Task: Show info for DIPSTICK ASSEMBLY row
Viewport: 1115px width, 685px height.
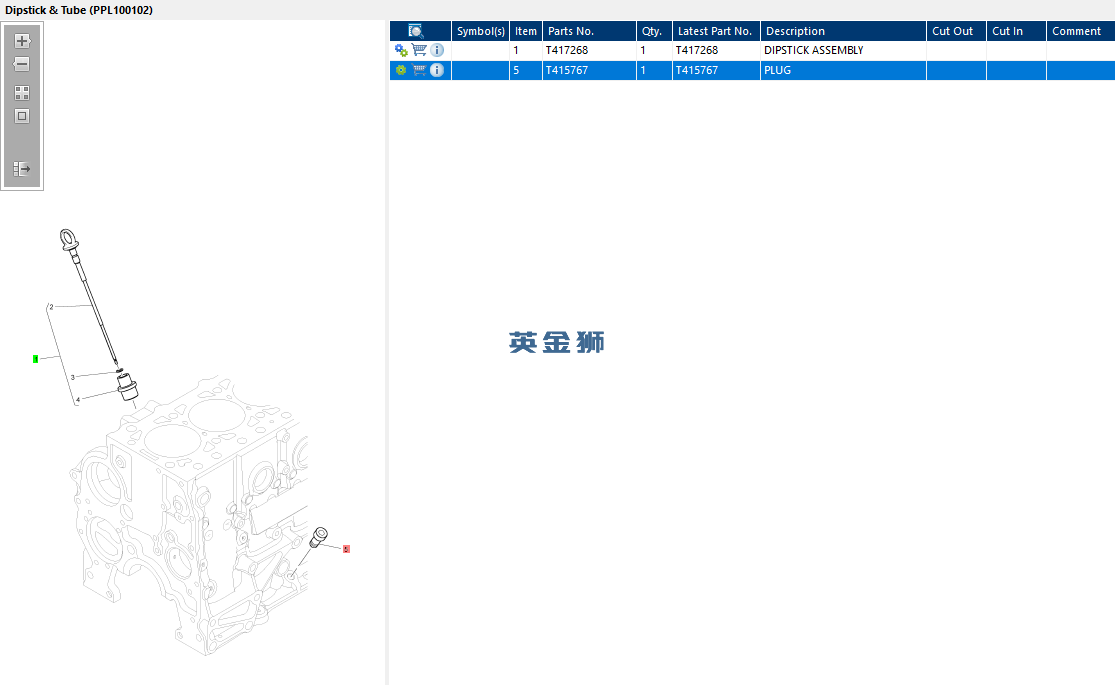Action: pyautogui.click(x=437, y=51)
